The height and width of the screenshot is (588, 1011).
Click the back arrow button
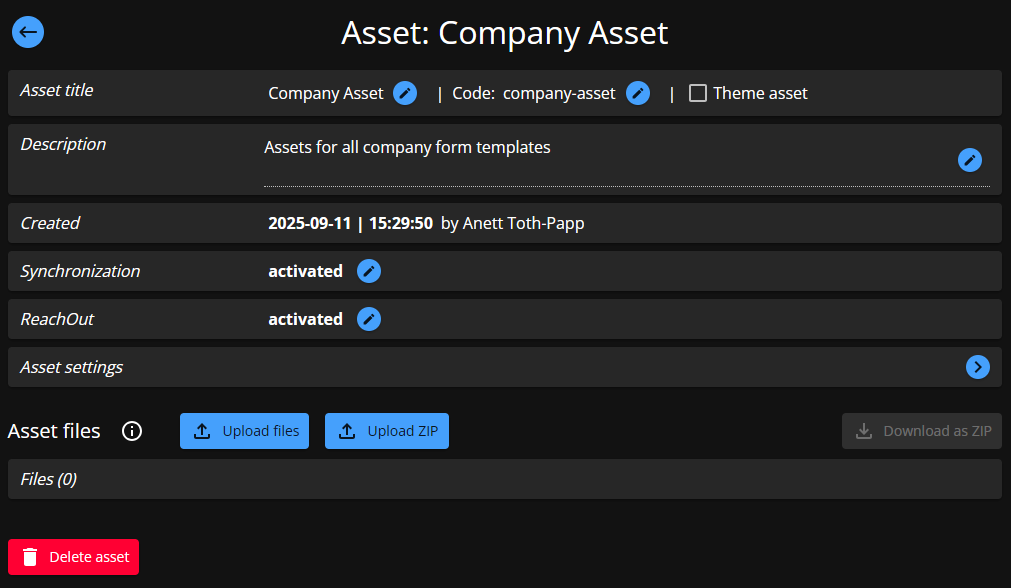tap(28, 32)
